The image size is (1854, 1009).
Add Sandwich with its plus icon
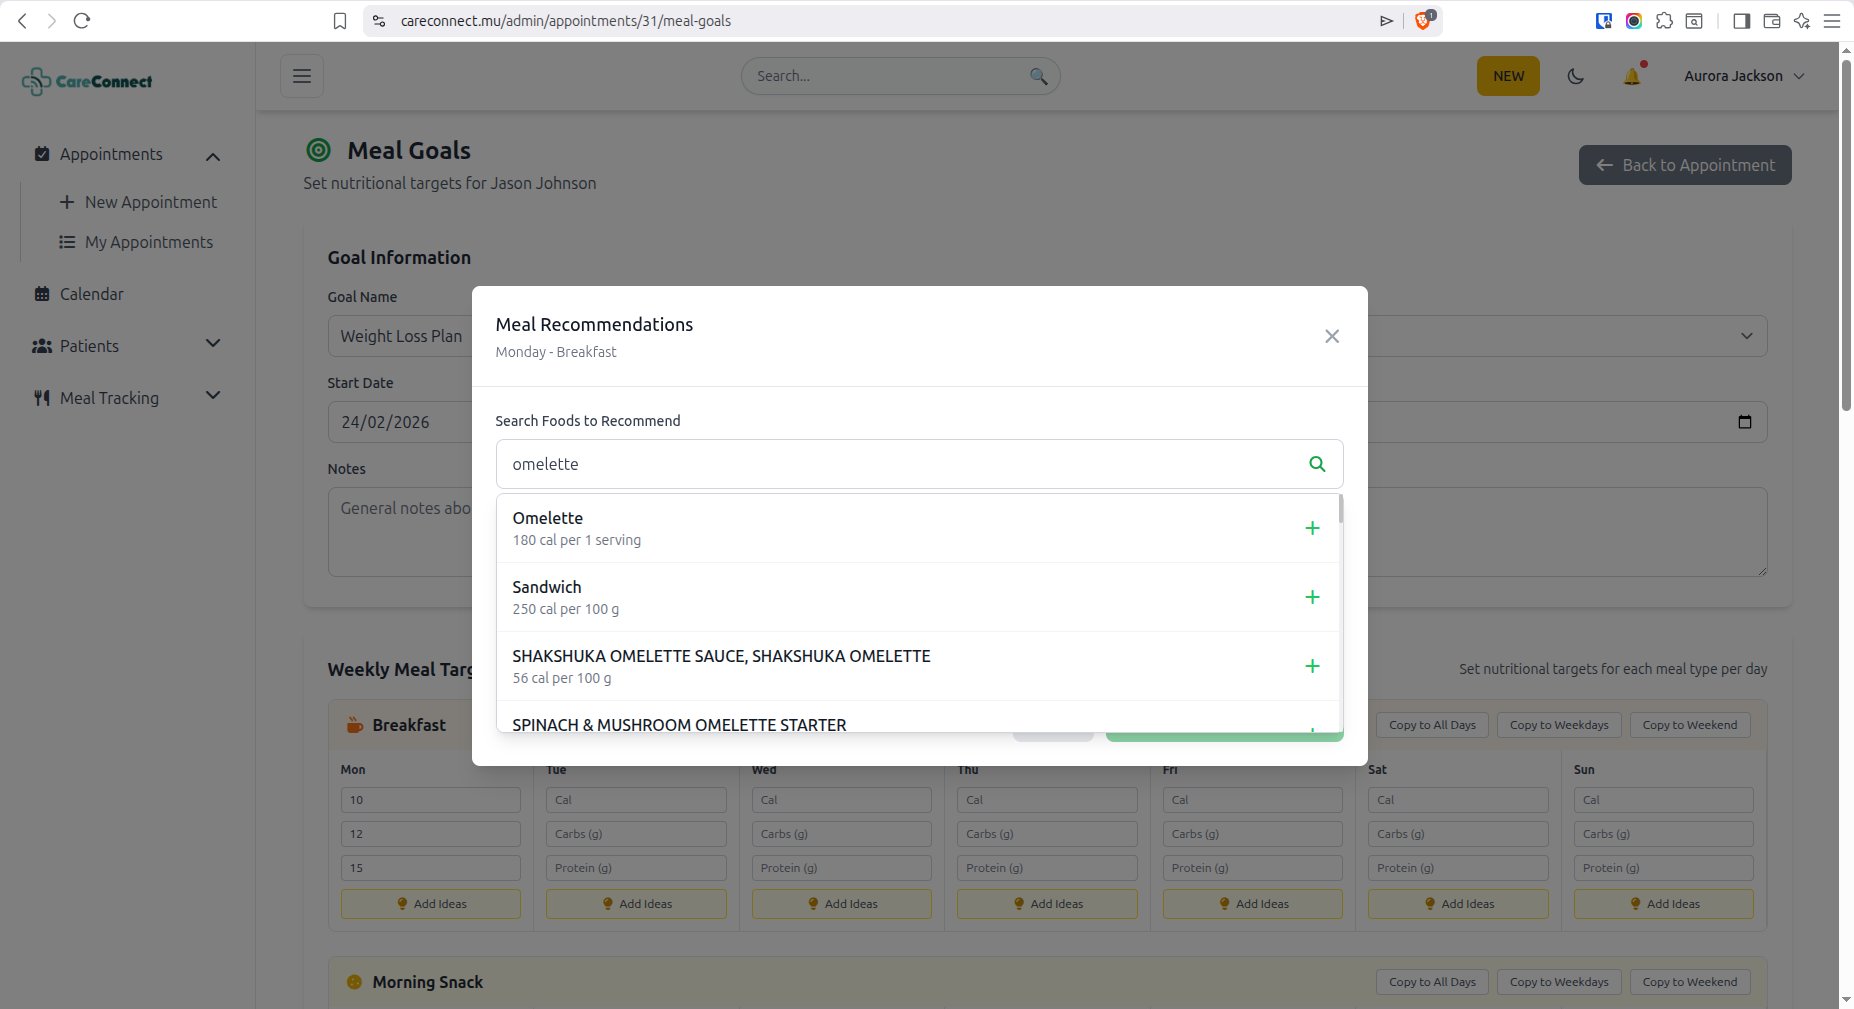pyautogui.click(x=1312, y=597)
